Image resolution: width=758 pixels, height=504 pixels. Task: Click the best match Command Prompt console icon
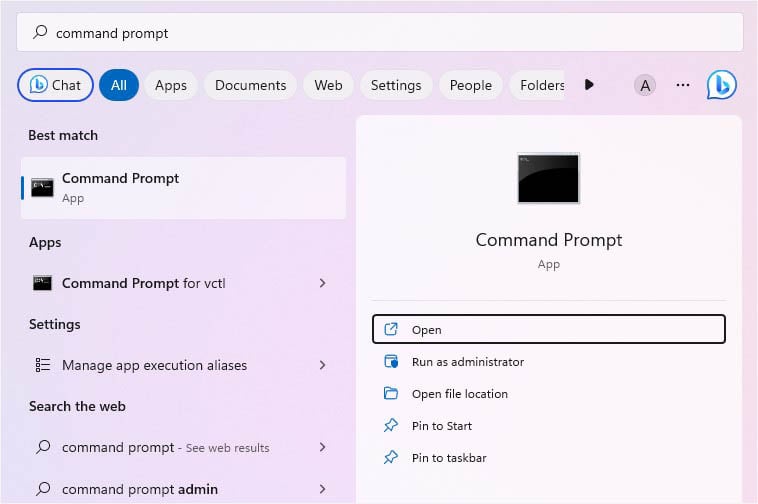[42, 188]
